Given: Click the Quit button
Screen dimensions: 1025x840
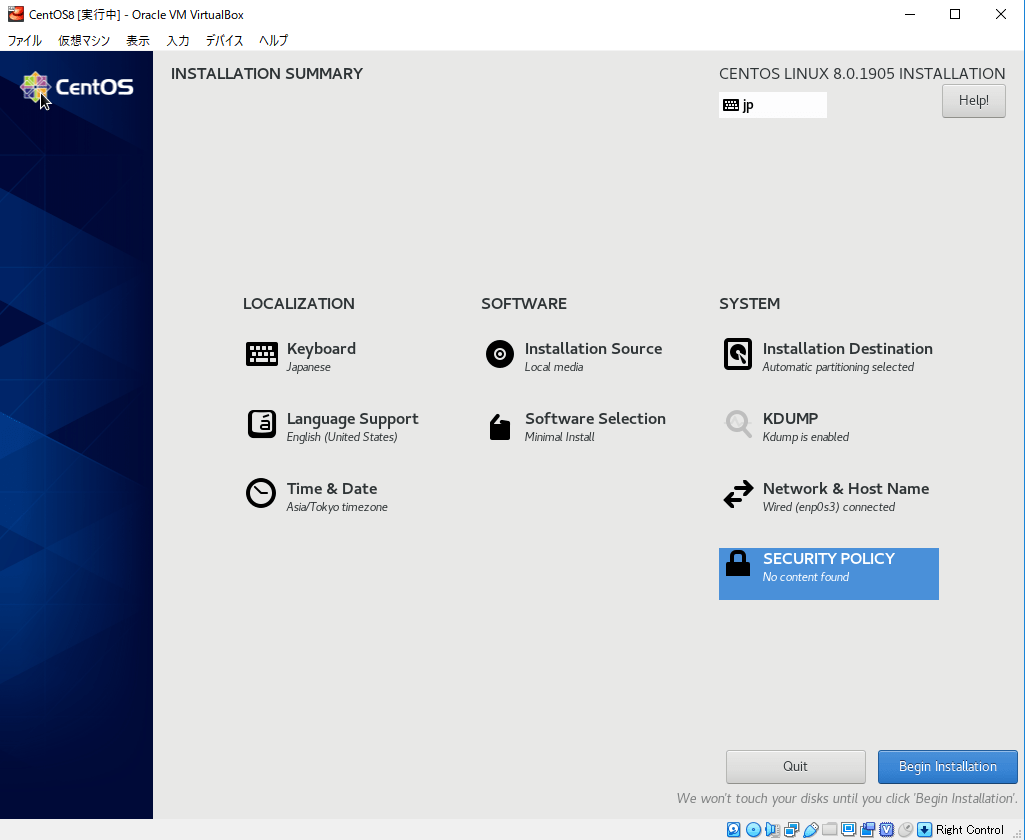Looking at the screenshot, I should [795, 766].
